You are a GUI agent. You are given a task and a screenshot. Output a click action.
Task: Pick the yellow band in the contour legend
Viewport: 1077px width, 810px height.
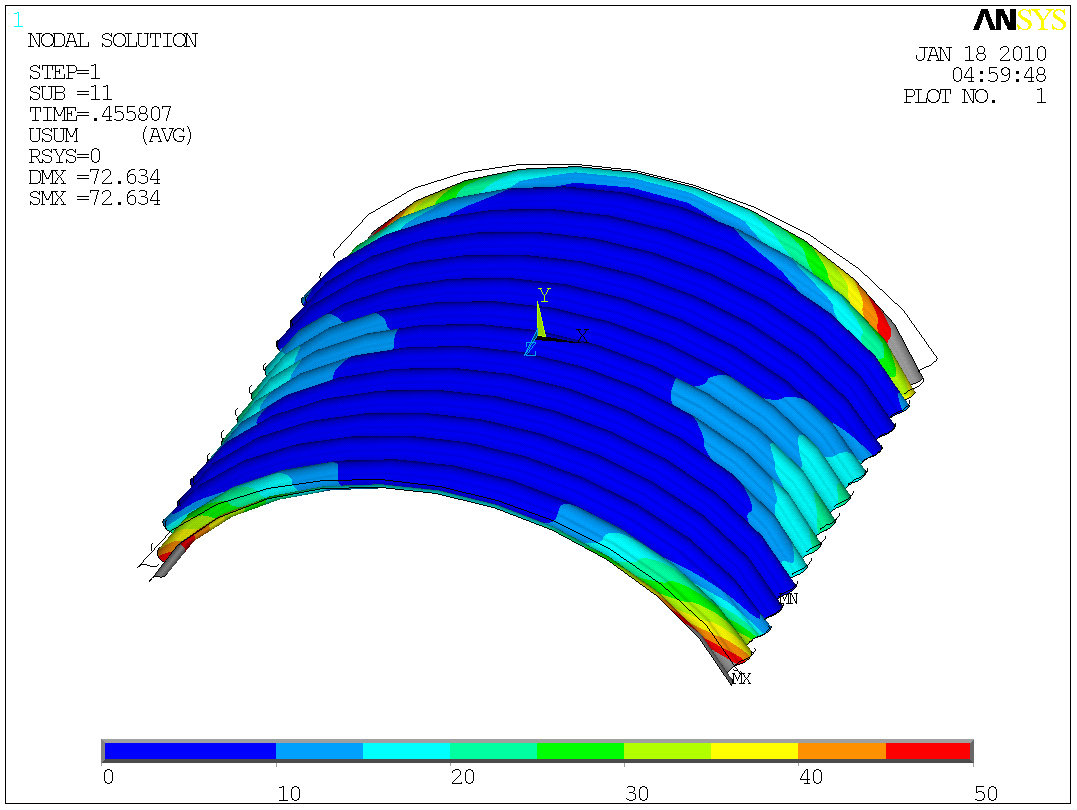click(754, 751)
